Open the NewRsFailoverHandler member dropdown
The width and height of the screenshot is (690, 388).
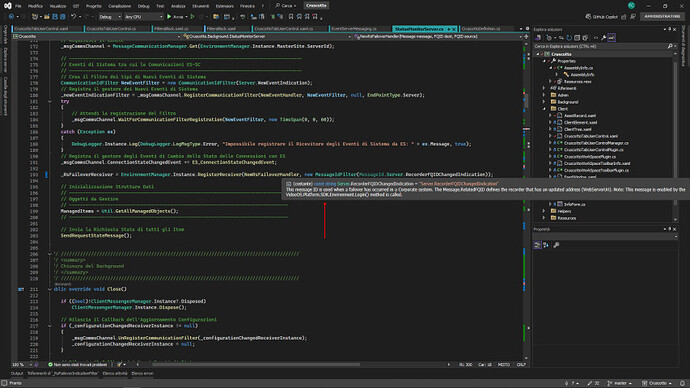pyautogui.click(x=438, y=37)
